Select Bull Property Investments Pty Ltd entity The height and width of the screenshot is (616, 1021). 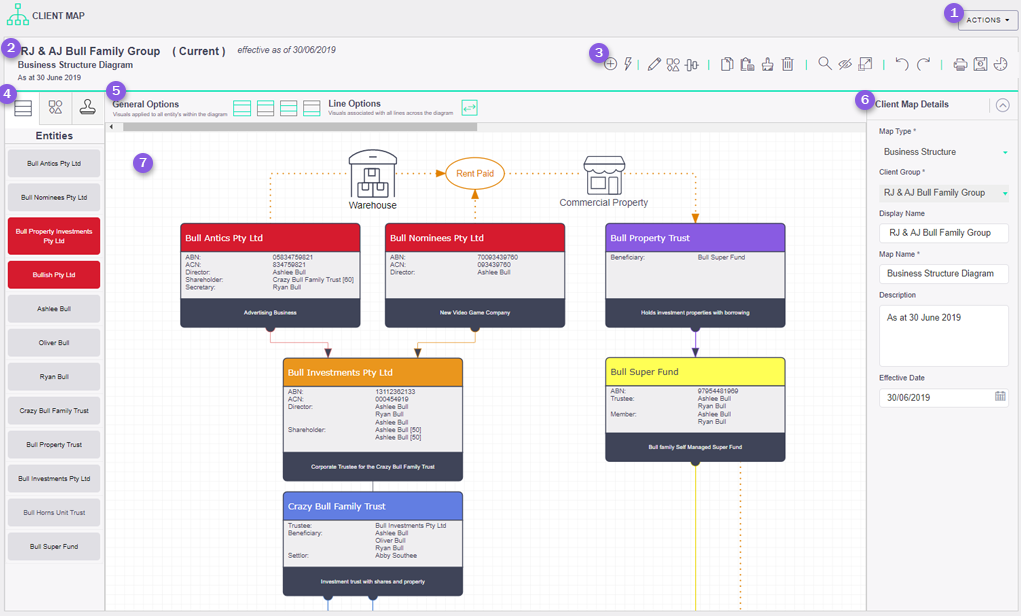click(x=54, y=236)
